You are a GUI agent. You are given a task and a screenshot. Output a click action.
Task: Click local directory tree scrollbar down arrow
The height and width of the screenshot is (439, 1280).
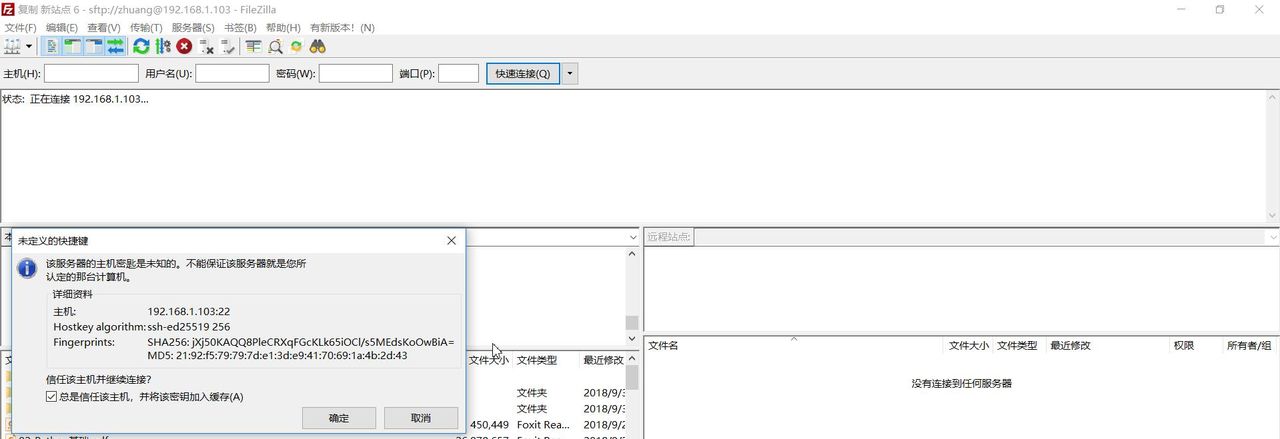(632, 339)
